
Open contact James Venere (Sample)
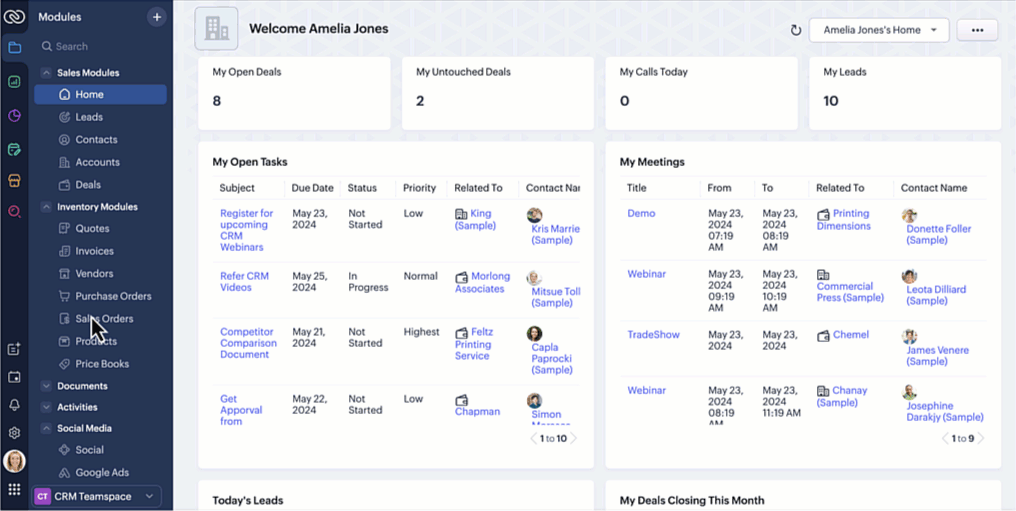point(938,356)
